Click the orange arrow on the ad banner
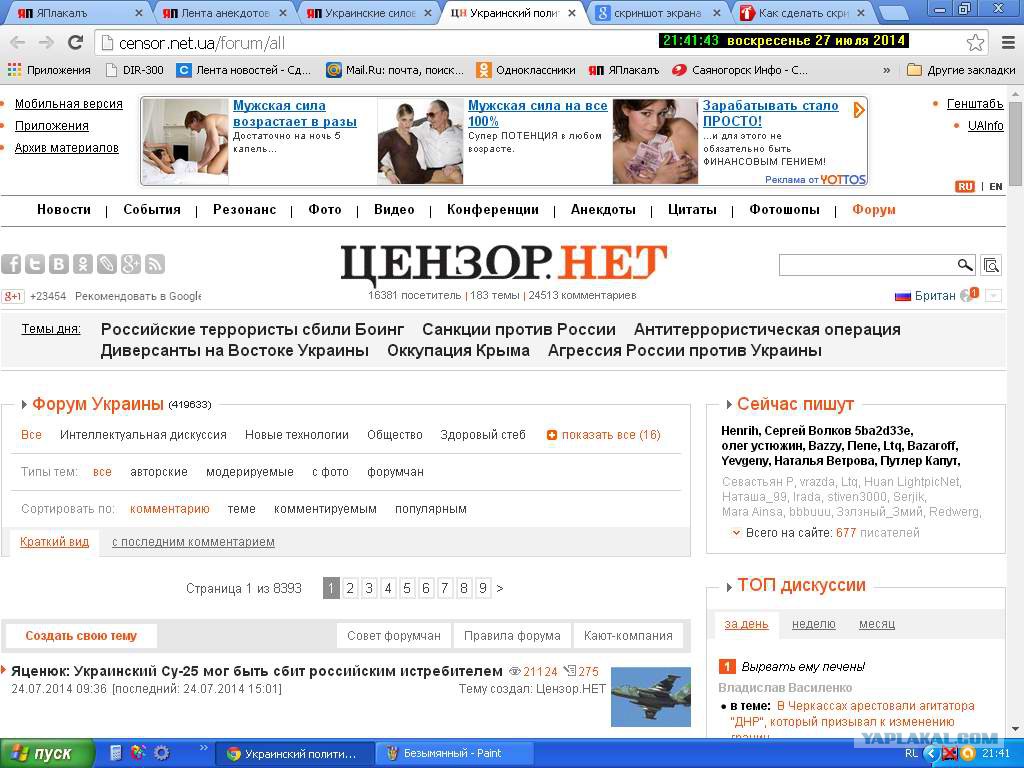The image size is (1024, 768). (859, 110)
